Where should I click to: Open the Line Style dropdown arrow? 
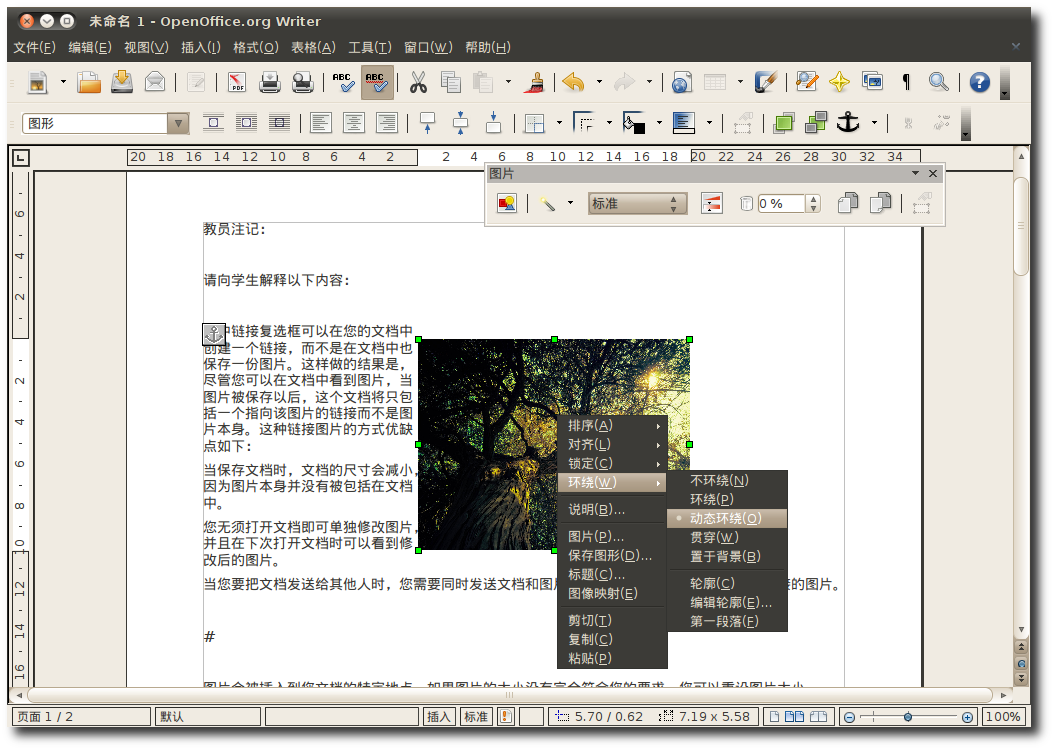(x=609, y=123)
